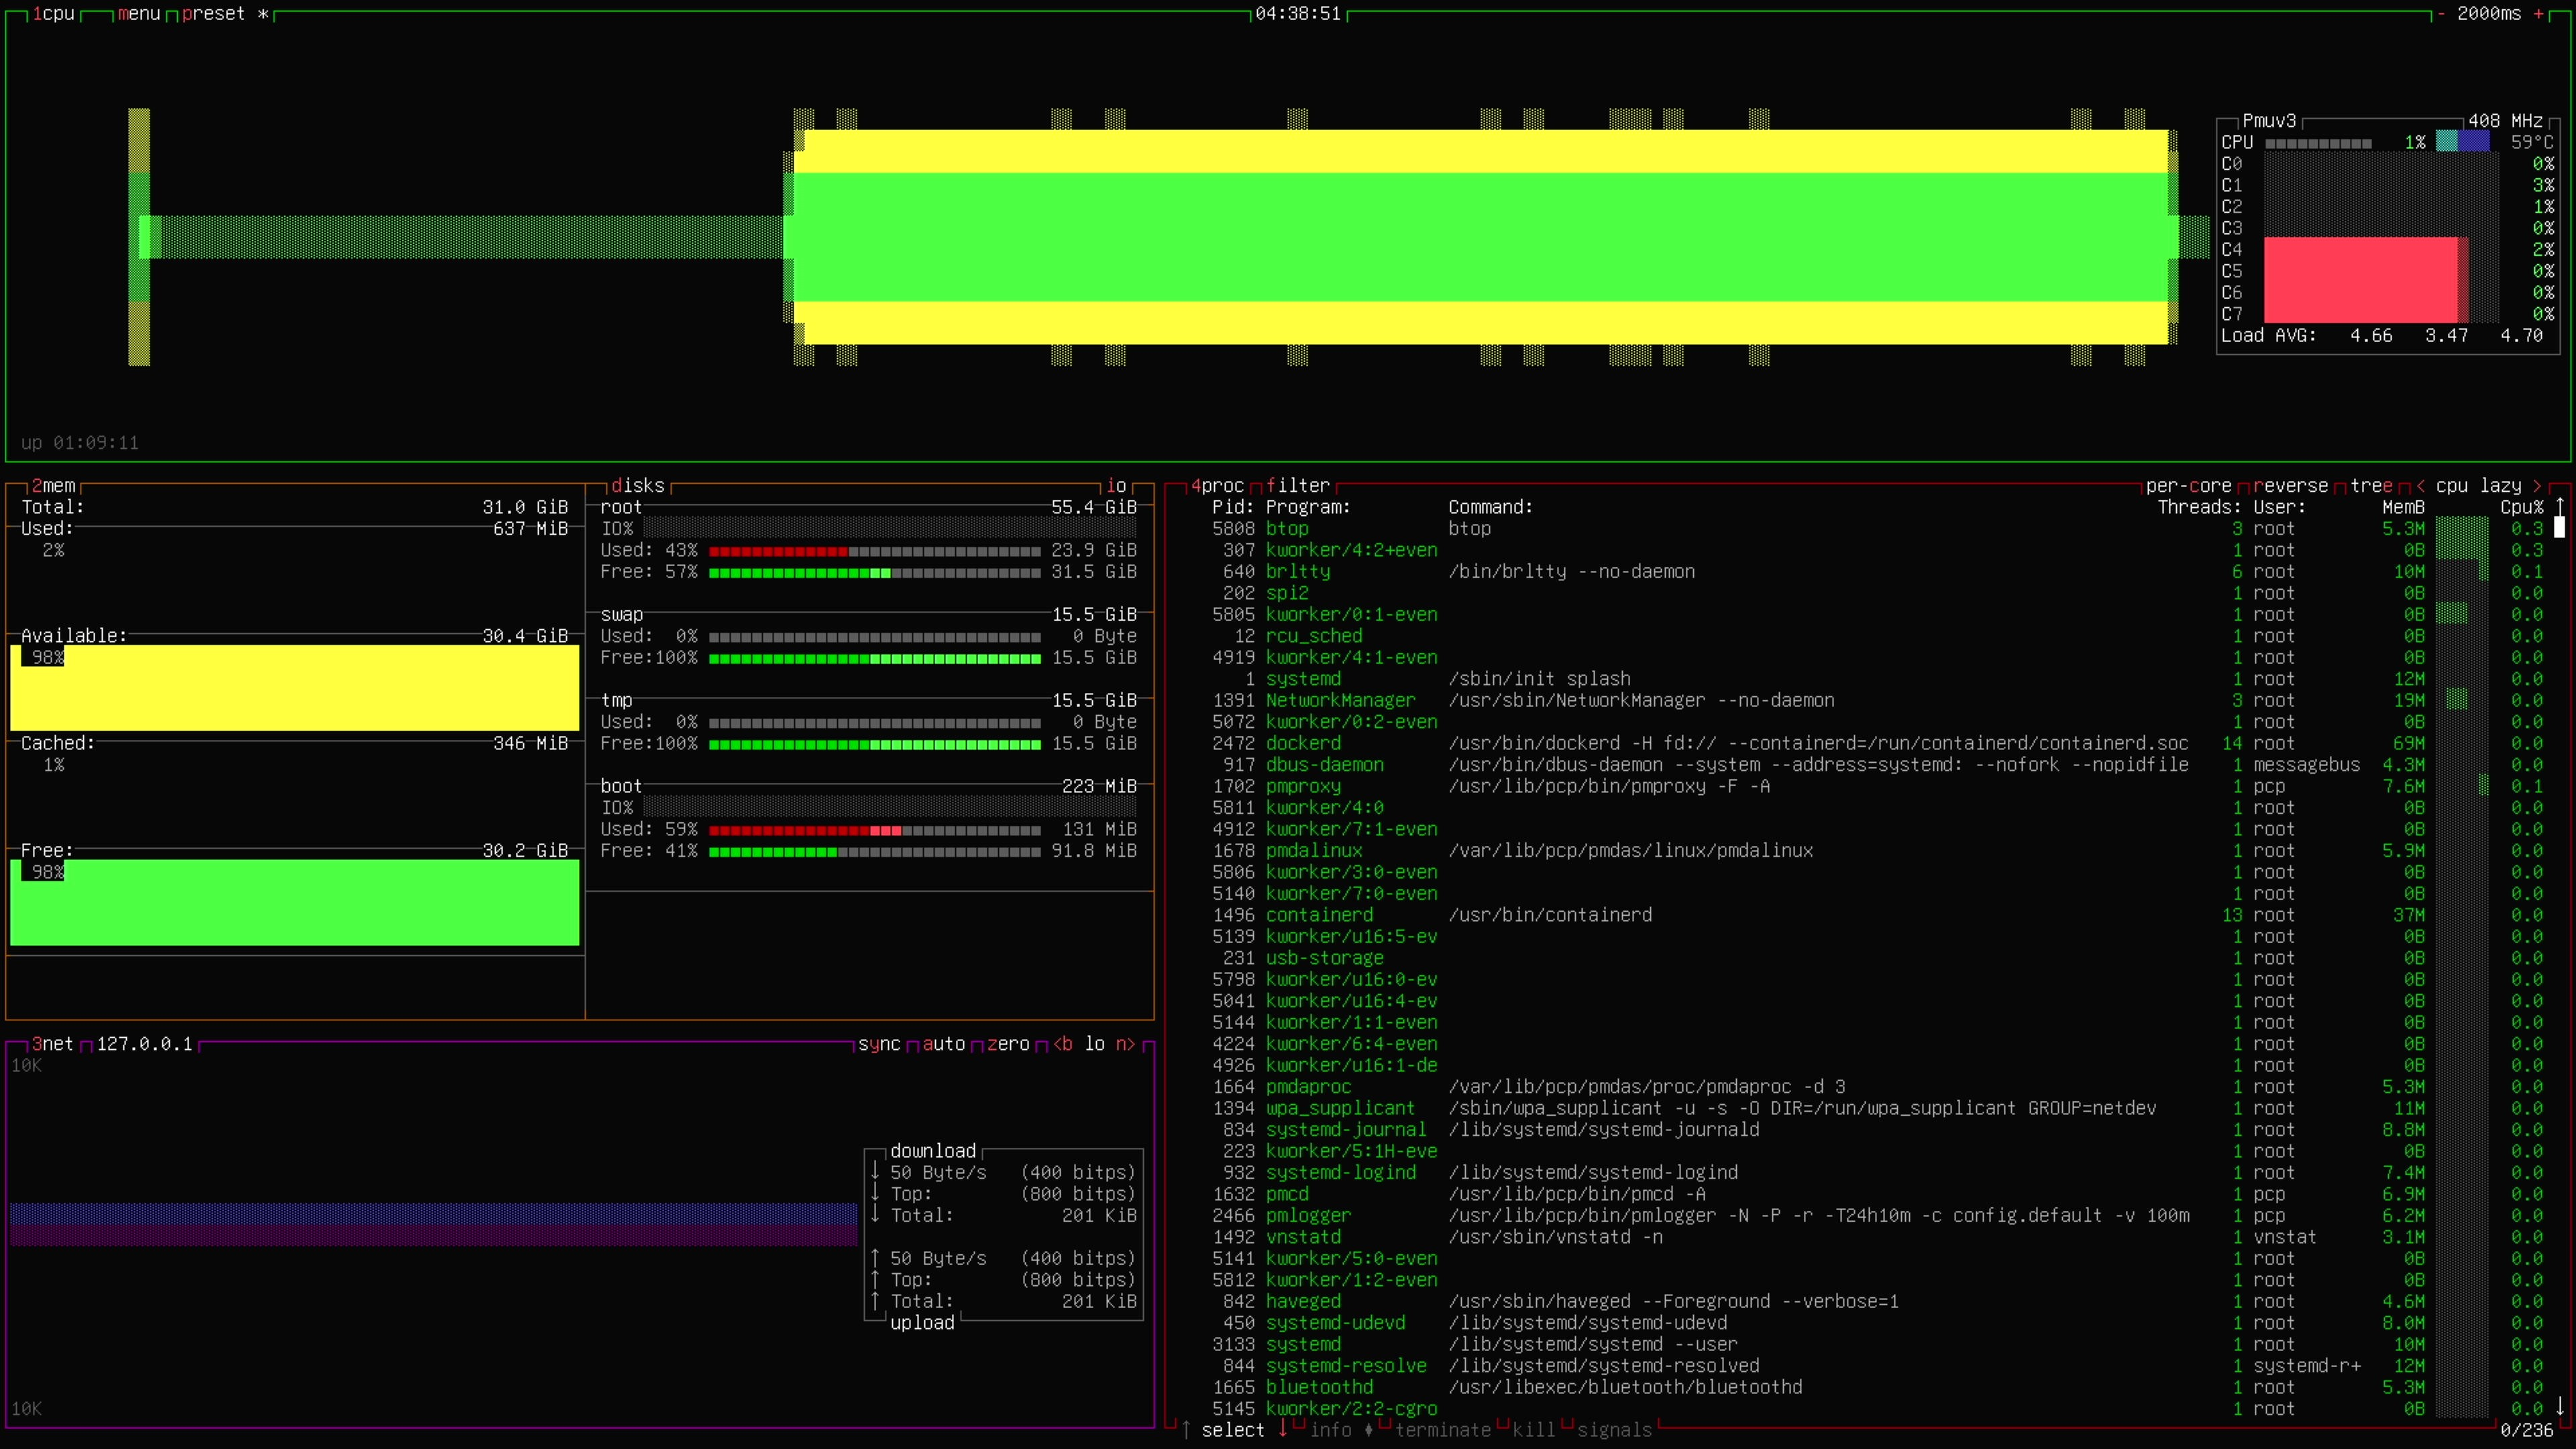Image resolution: width=2576 pixels, height=1449 pixels.
Task: Toggle sync scaling in the net box
Action: (879, 1044)
